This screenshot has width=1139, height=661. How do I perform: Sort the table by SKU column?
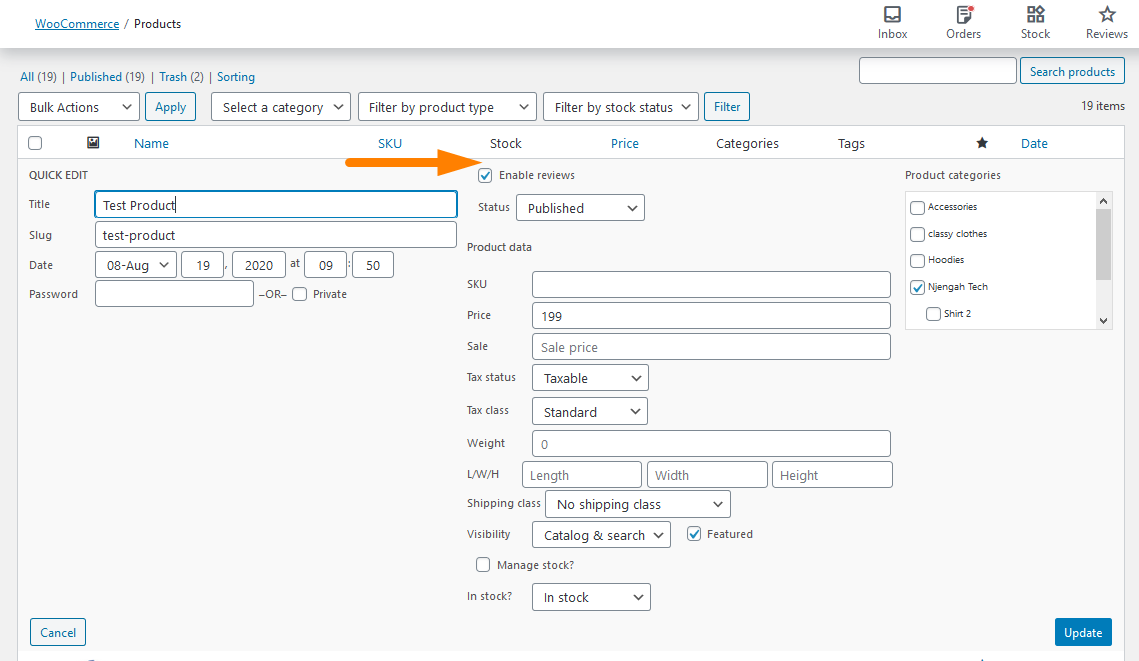pyautogui.click(x=389, y=143)
